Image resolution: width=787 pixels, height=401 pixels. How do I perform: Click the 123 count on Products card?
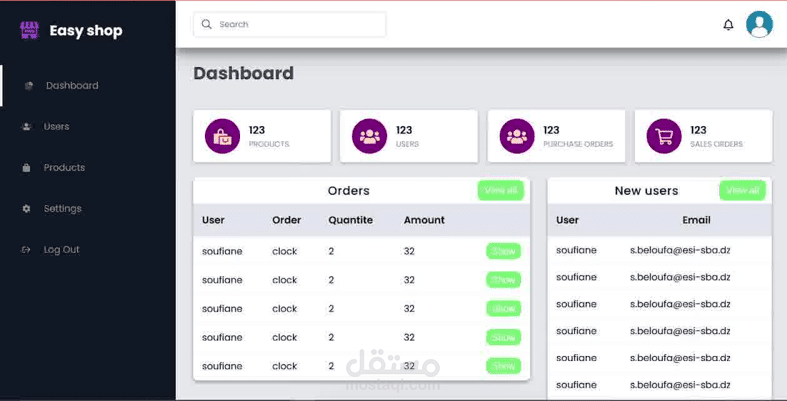pos(257,130)
